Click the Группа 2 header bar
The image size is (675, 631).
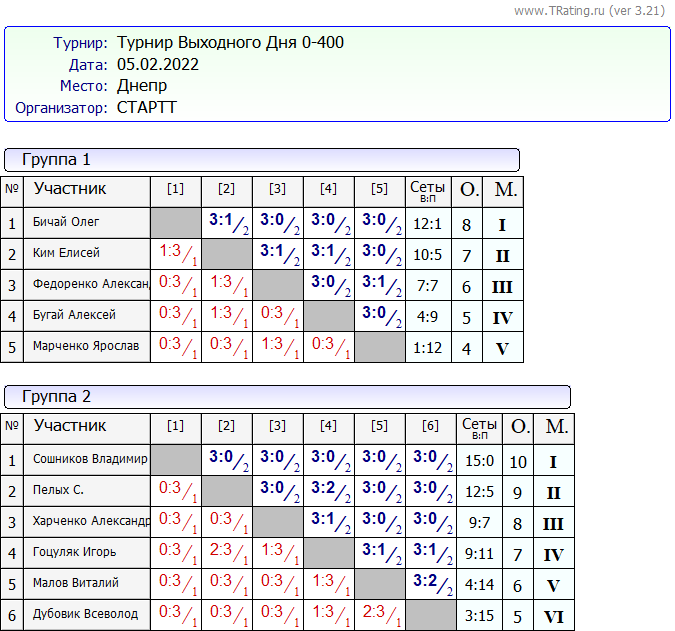click(287, 397)
